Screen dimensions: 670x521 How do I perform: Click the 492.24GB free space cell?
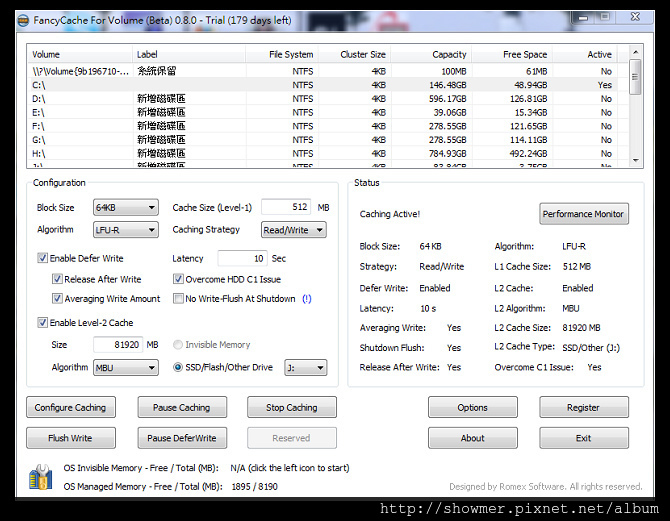[x=529, y=153]
